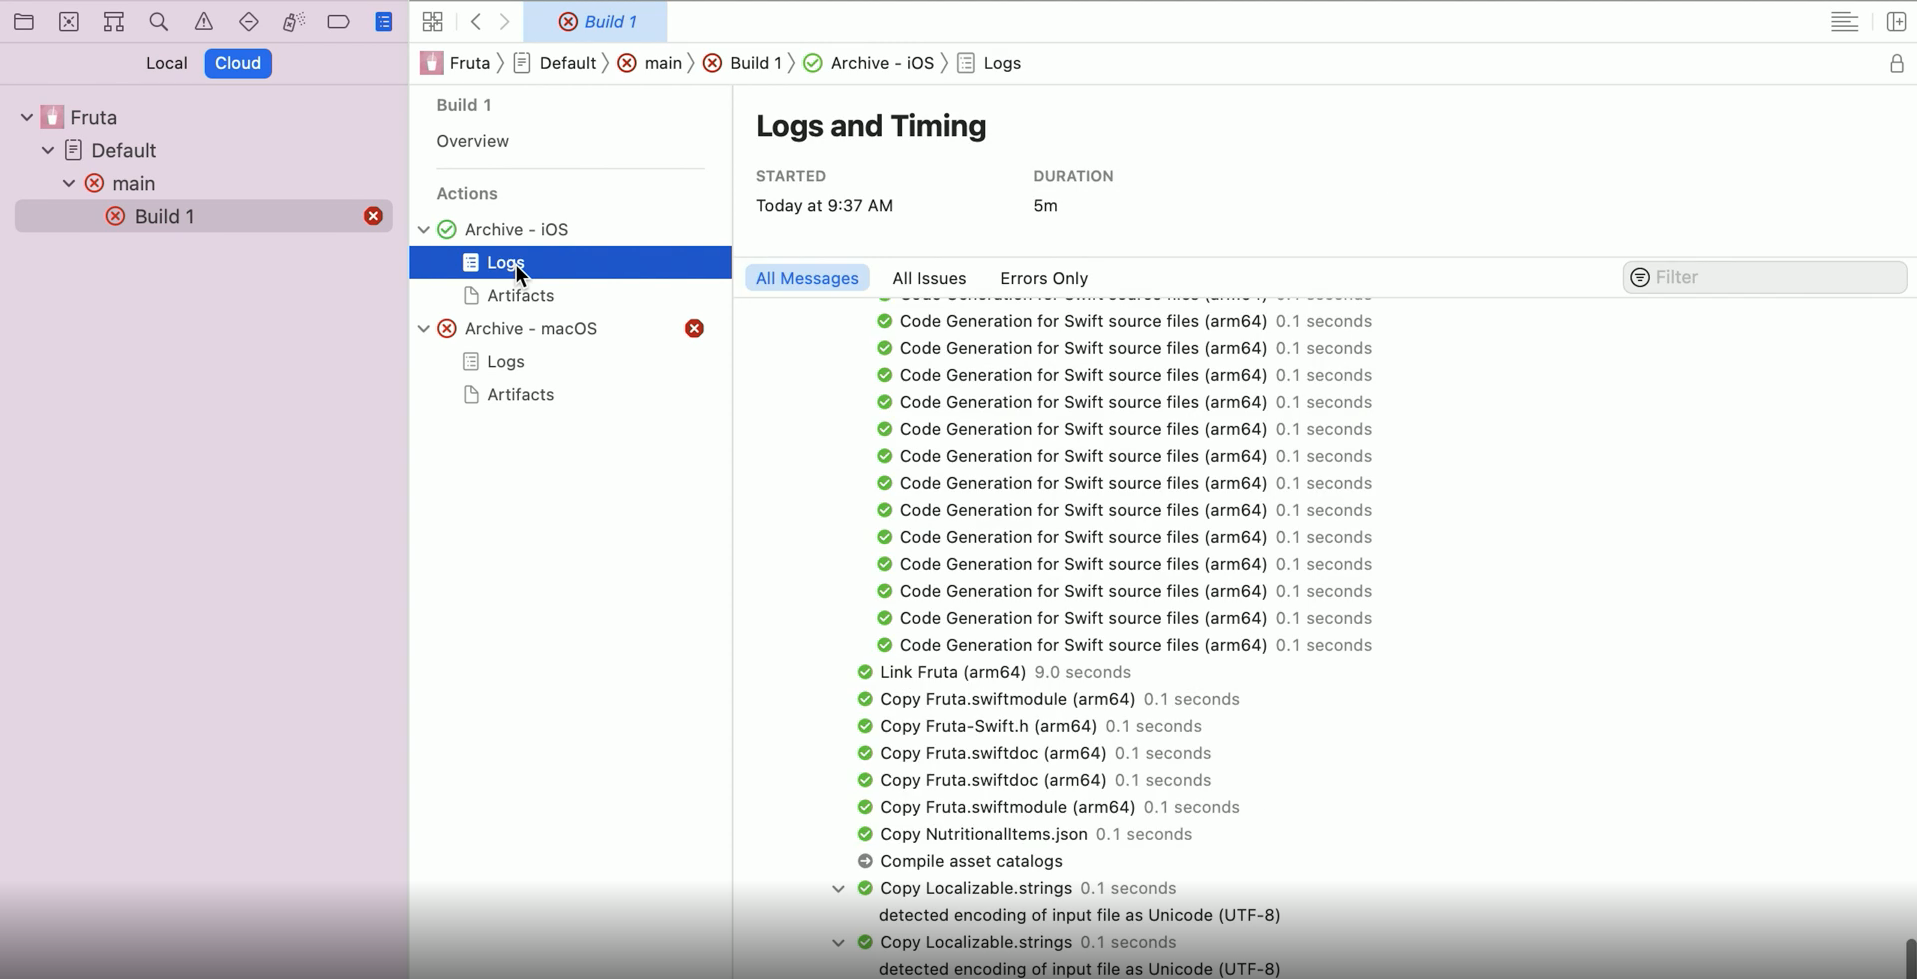The image size is (1917, 979).
Task: Click Default in the jump bar
Action: 567,63
